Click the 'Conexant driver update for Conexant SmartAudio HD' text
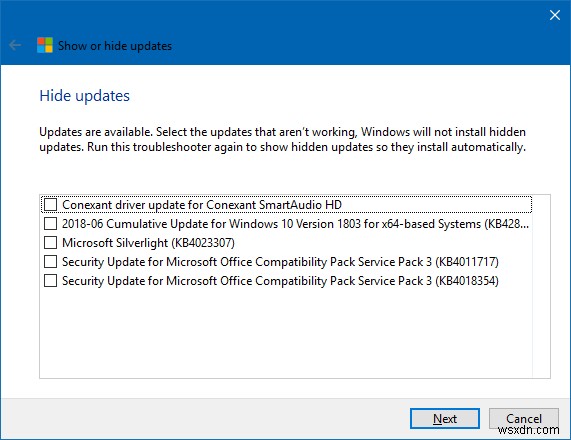The width and height of the screenshot is (571, 440). pyautogui.click(x=202, y=205)
